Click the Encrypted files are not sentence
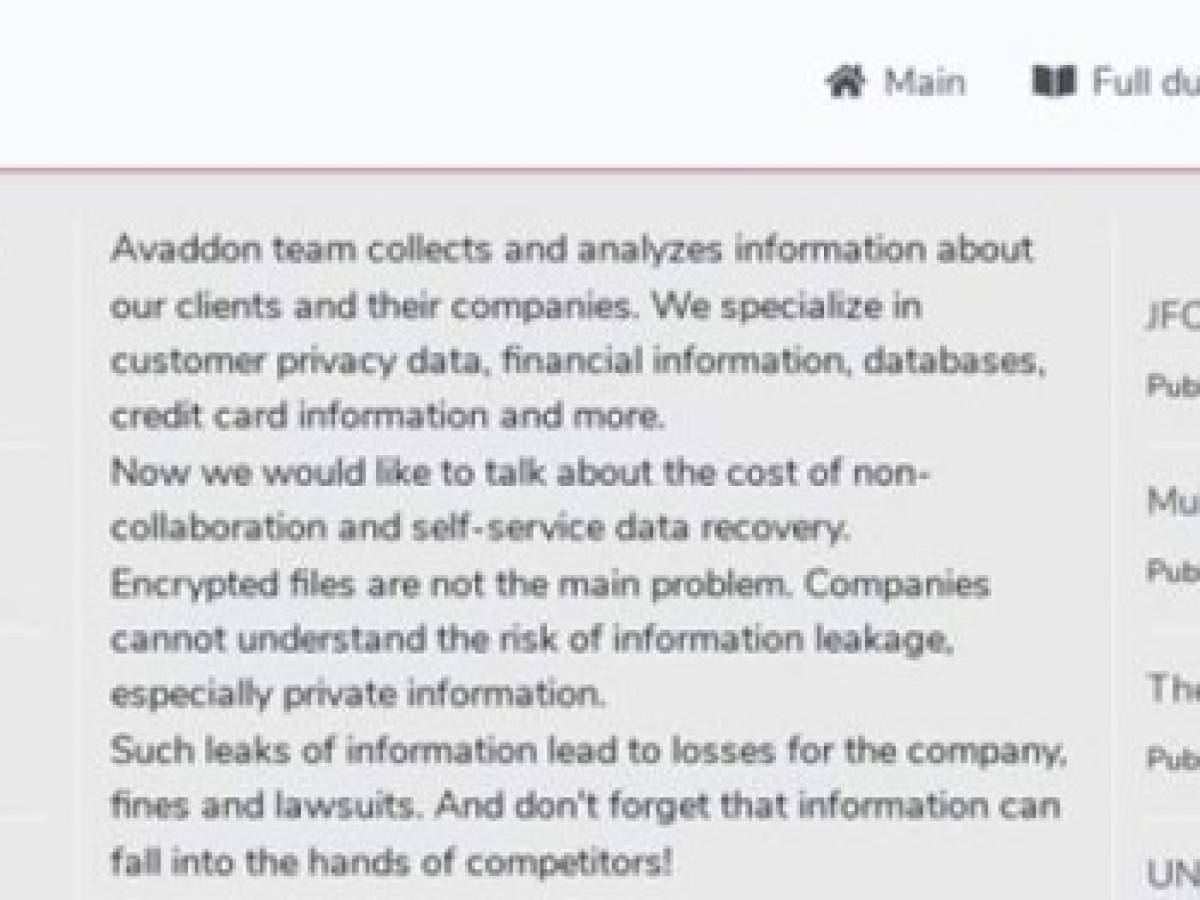Screen dimensions: 1200x900 click(x=451, y=583)
